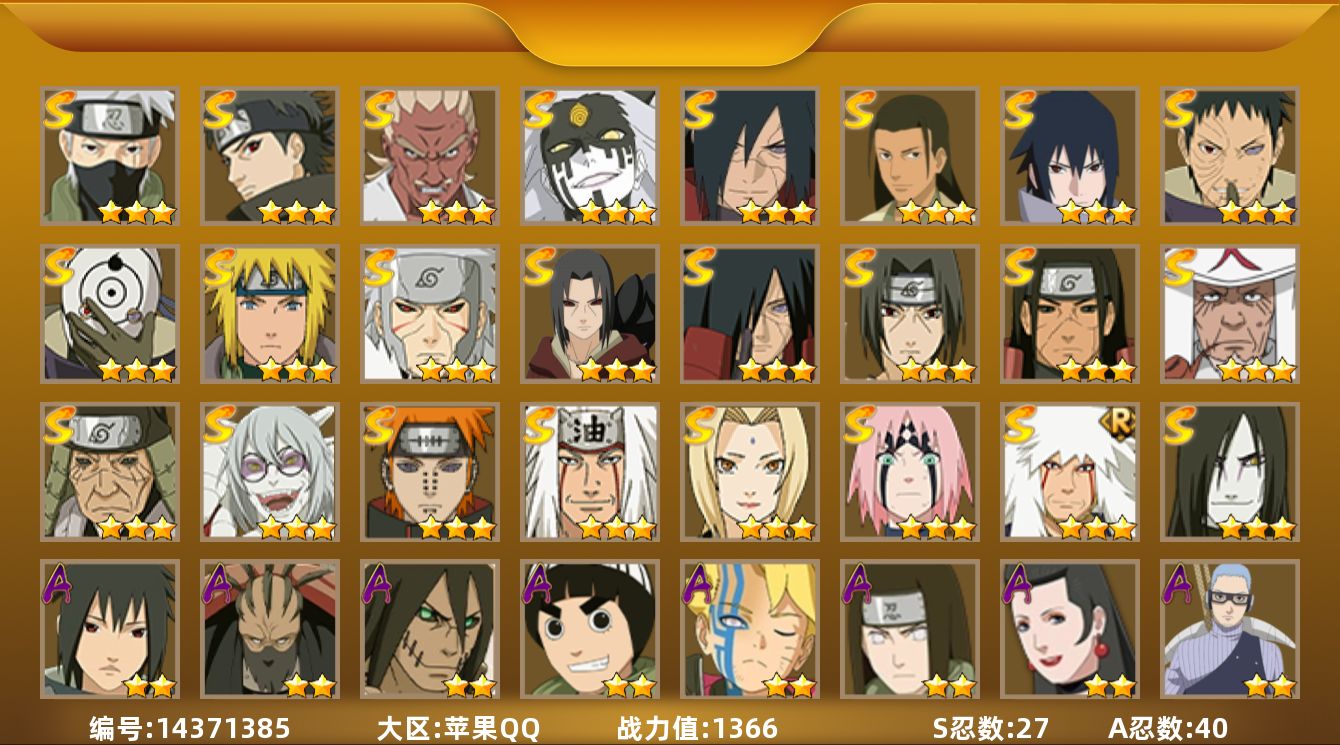Select orange-haired Pain with piercings
1340x745 pixels.
[430, 472]
